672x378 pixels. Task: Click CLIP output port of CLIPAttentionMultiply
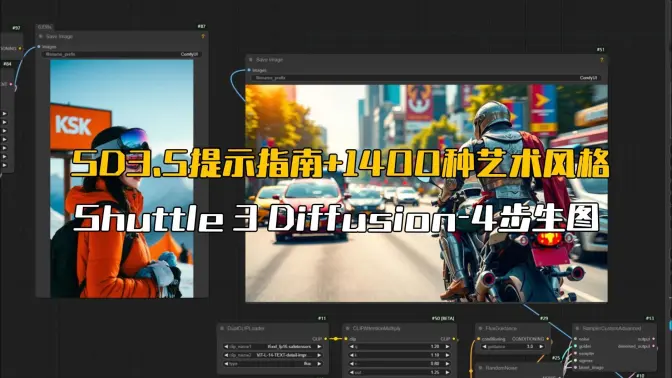point(453,339)
